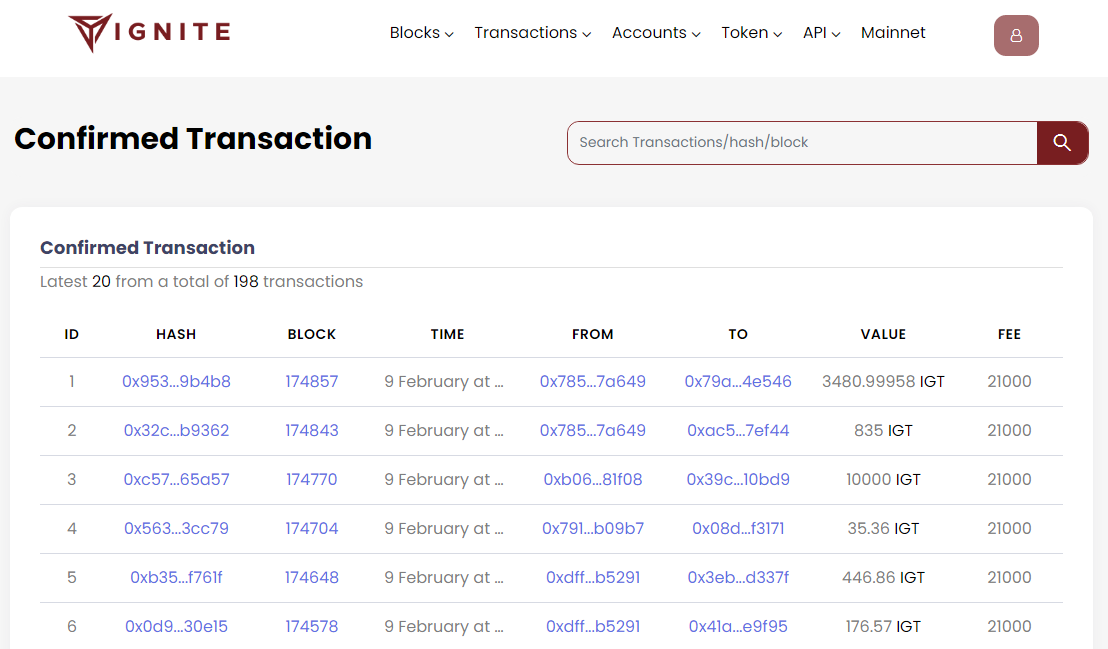
Task: Click the FEE column header
Action: pos(1009,334)
